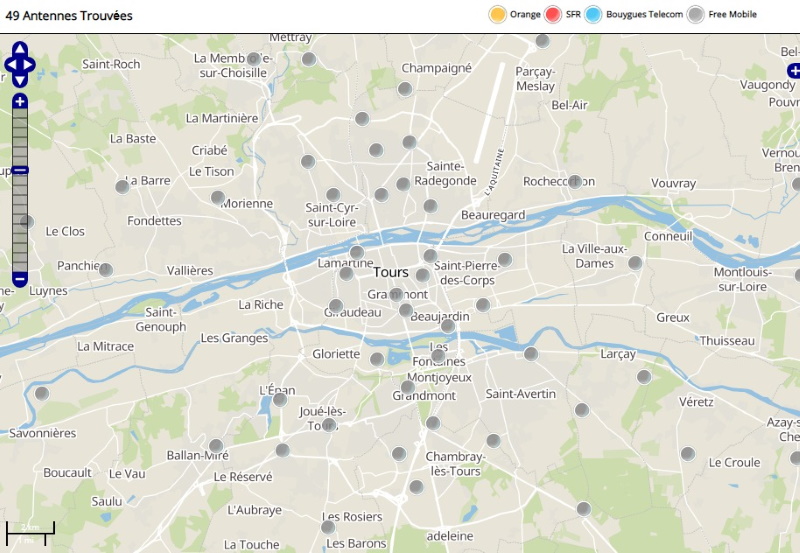Toggle Bouygues Telecom operator filter
Screen dimensions: 800x553
pos(594,15)
